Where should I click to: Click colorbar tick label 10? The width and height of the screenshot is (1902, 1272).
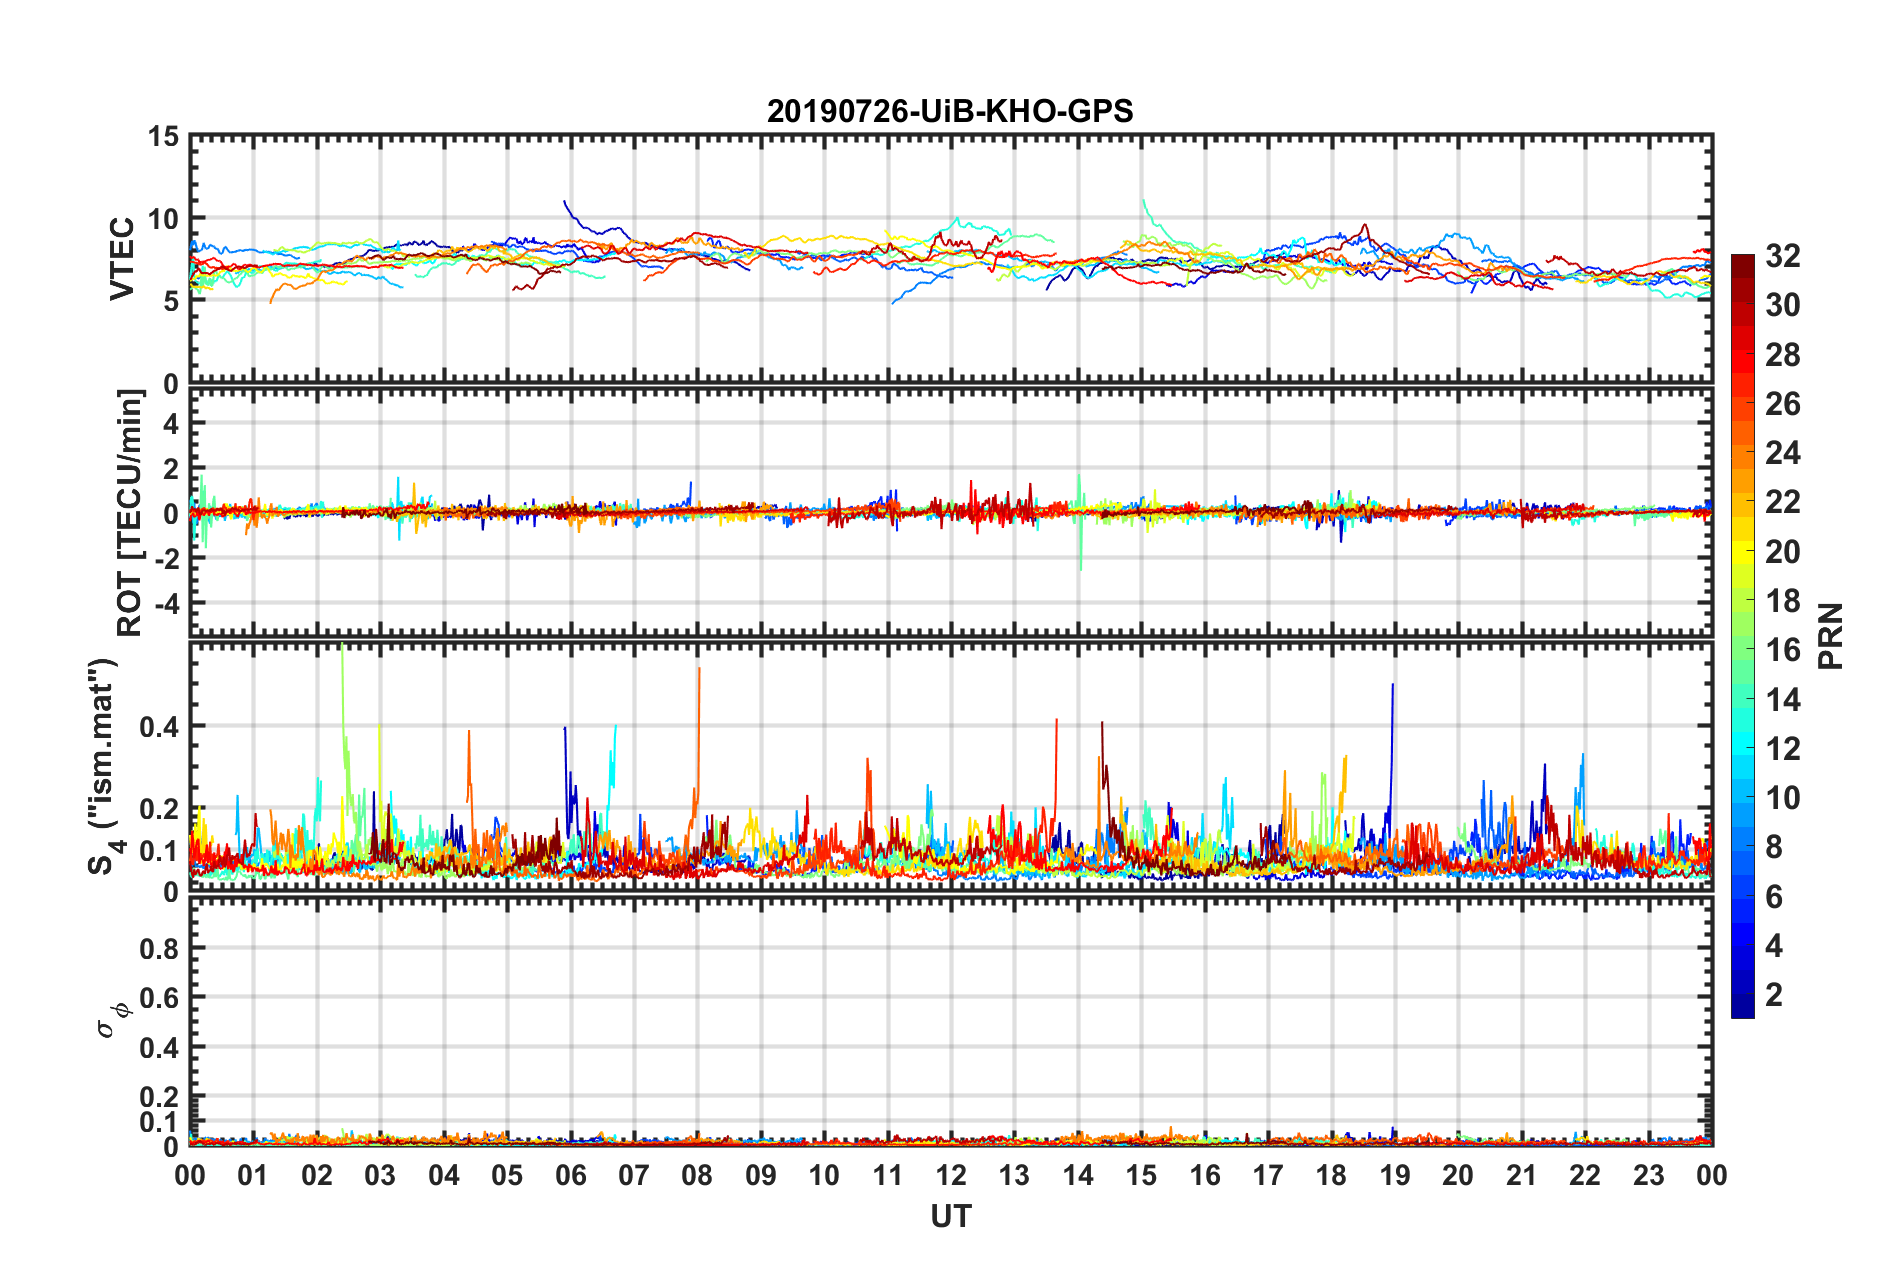click(x=1782, y=797)
